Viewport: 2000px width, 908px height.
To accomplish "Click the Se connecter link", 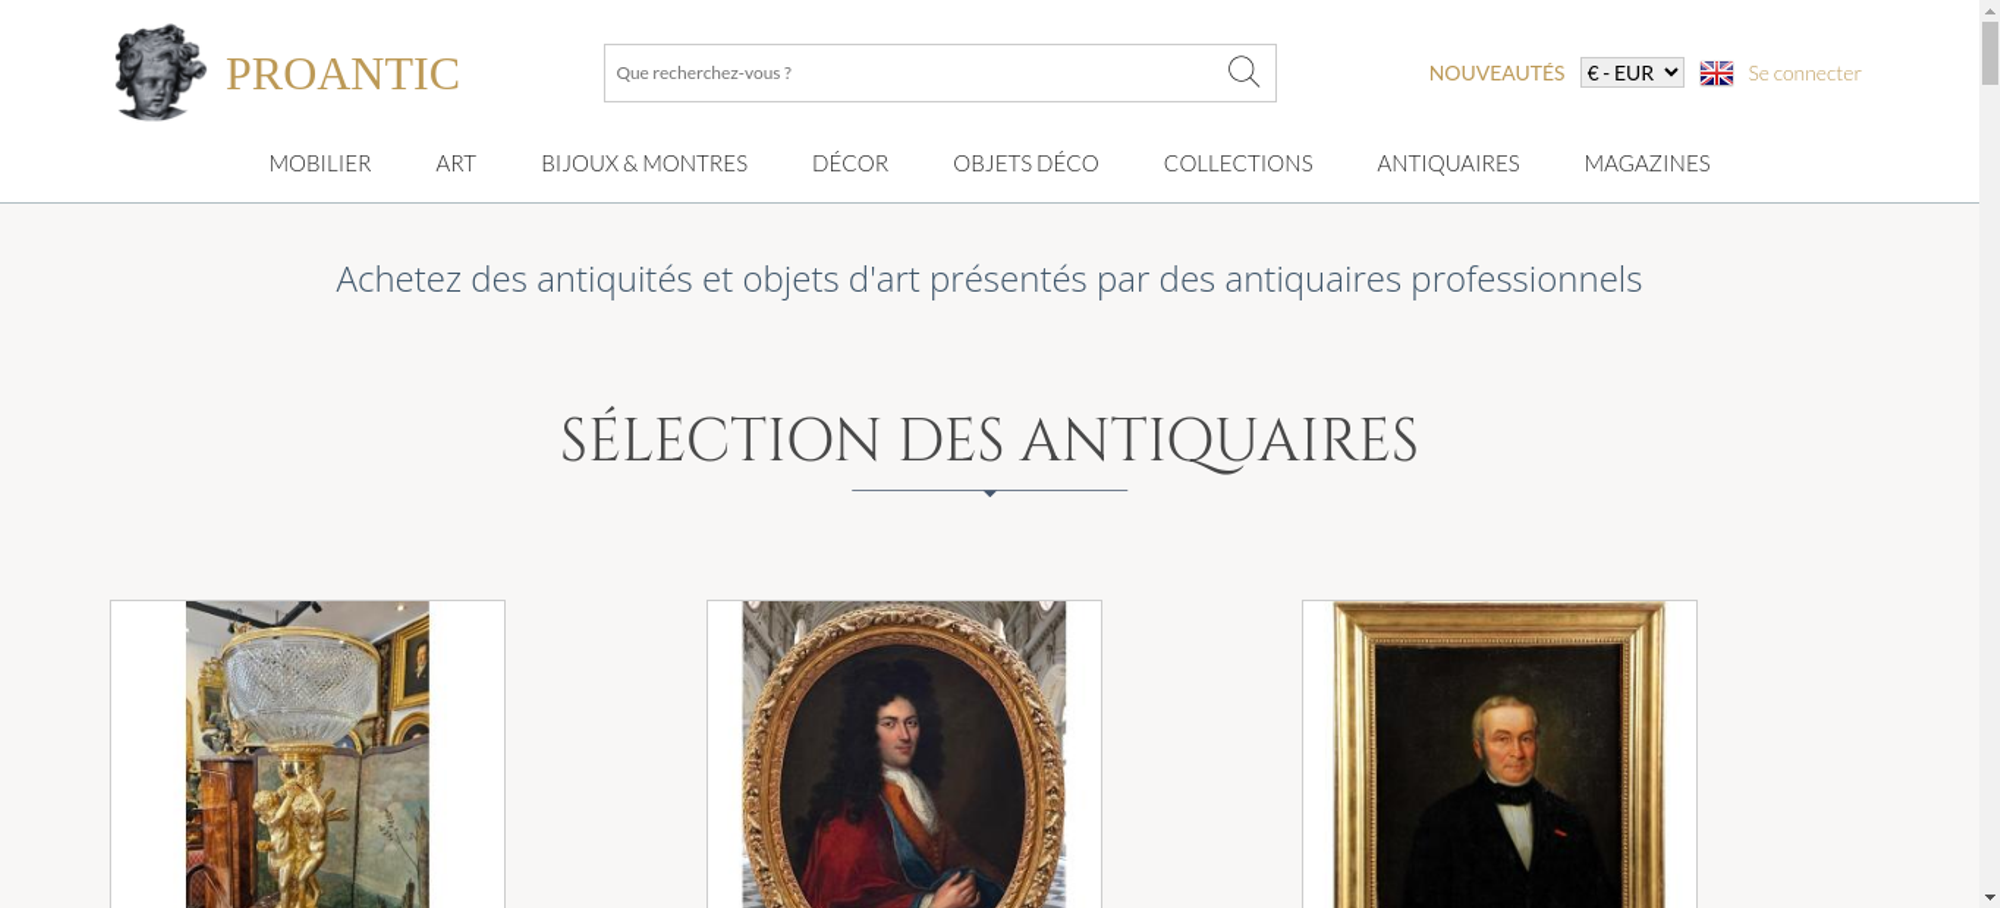I will click(1804, 73).
